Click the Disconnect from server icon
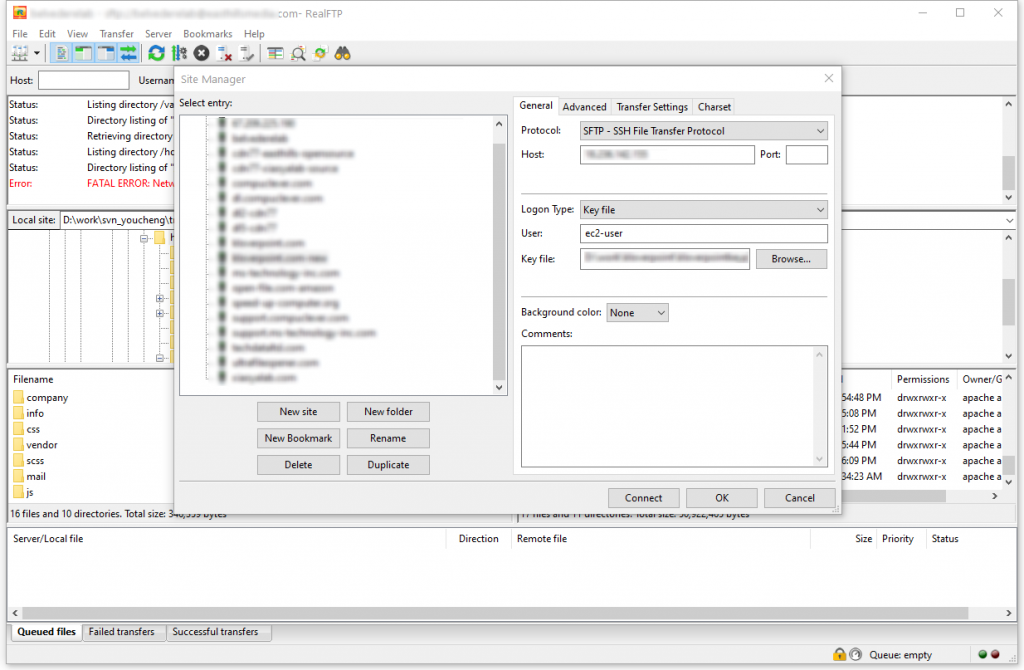1024x670 pixels. click(224, 53)
